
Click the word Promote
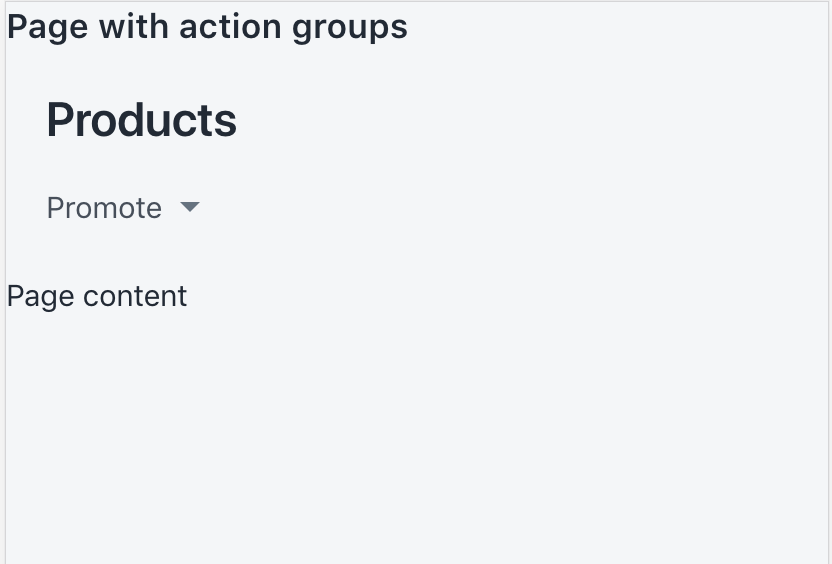(104, 208)
